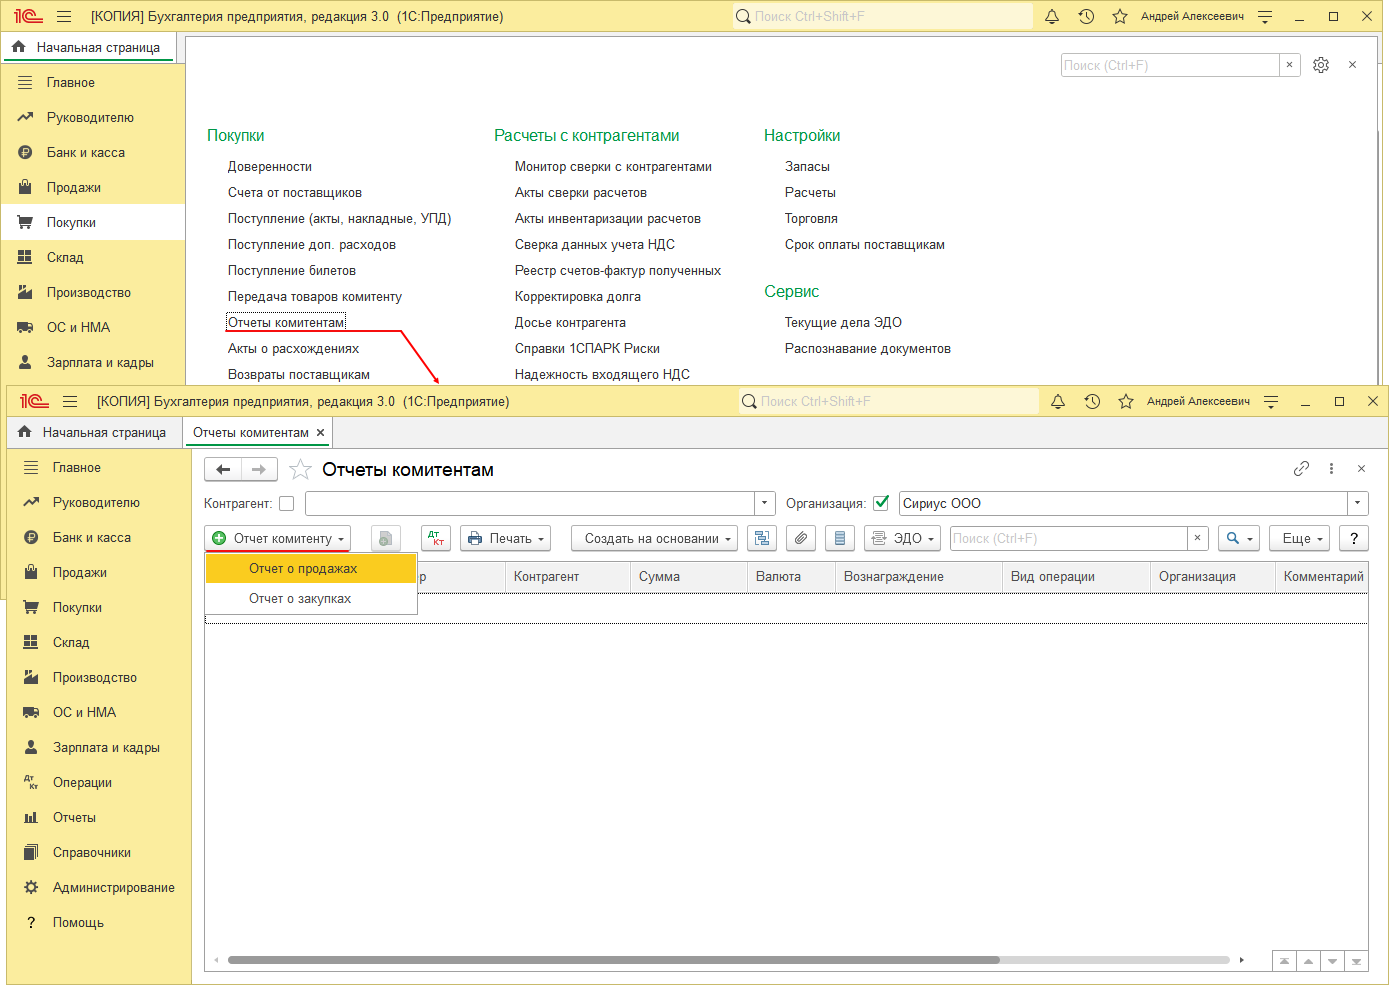This screenshot has height=985, width=1389.
Task: Open the Отчет комитенту create dropdown
Action: click(x=278, y=538)
